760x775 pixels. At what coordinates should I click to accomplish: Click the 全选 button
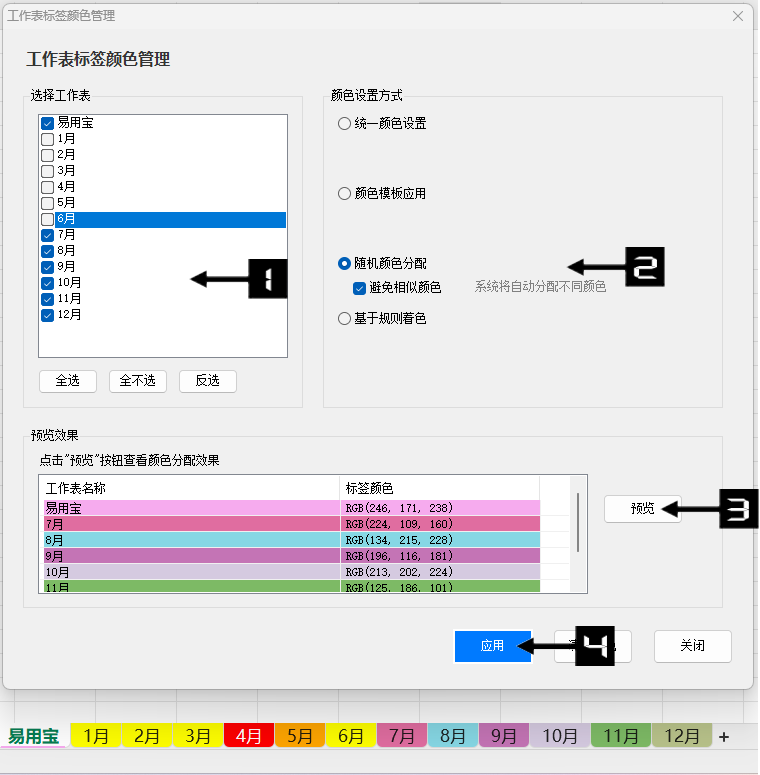click(x=67, y=381)
